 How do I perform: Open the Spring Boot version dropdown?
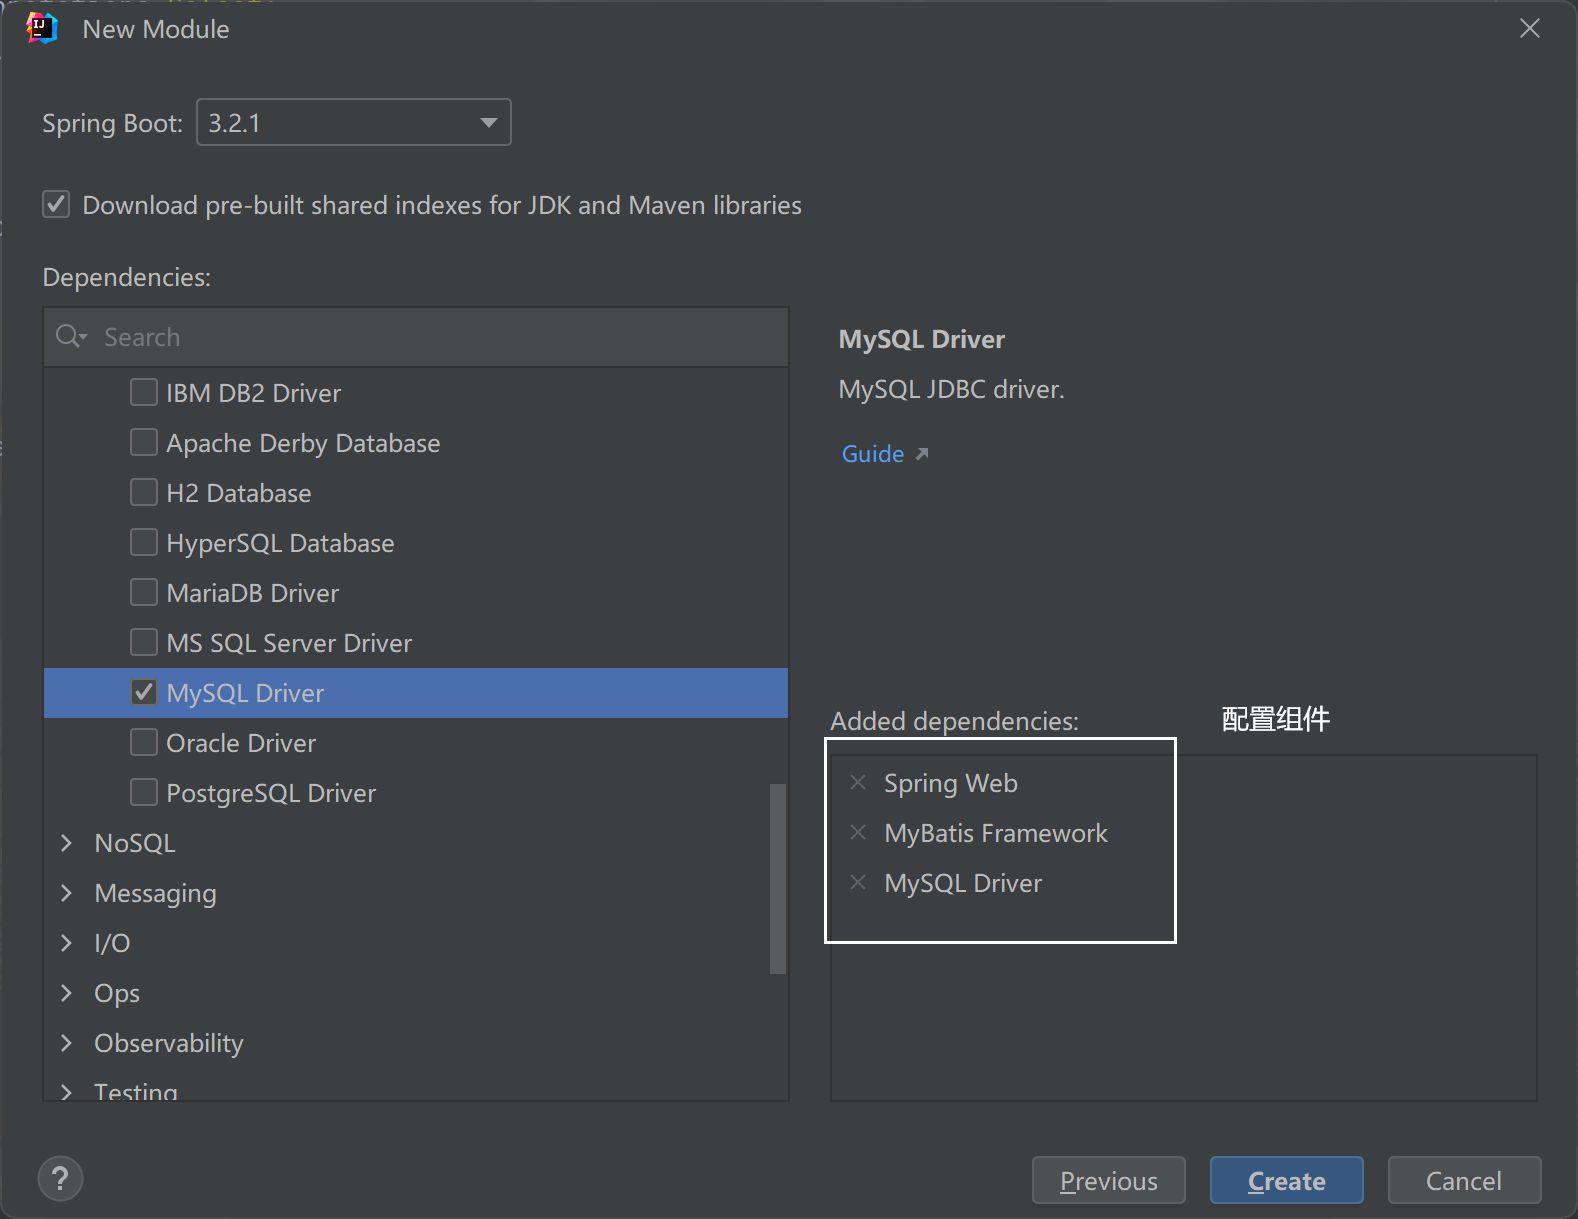click(354, 122)
